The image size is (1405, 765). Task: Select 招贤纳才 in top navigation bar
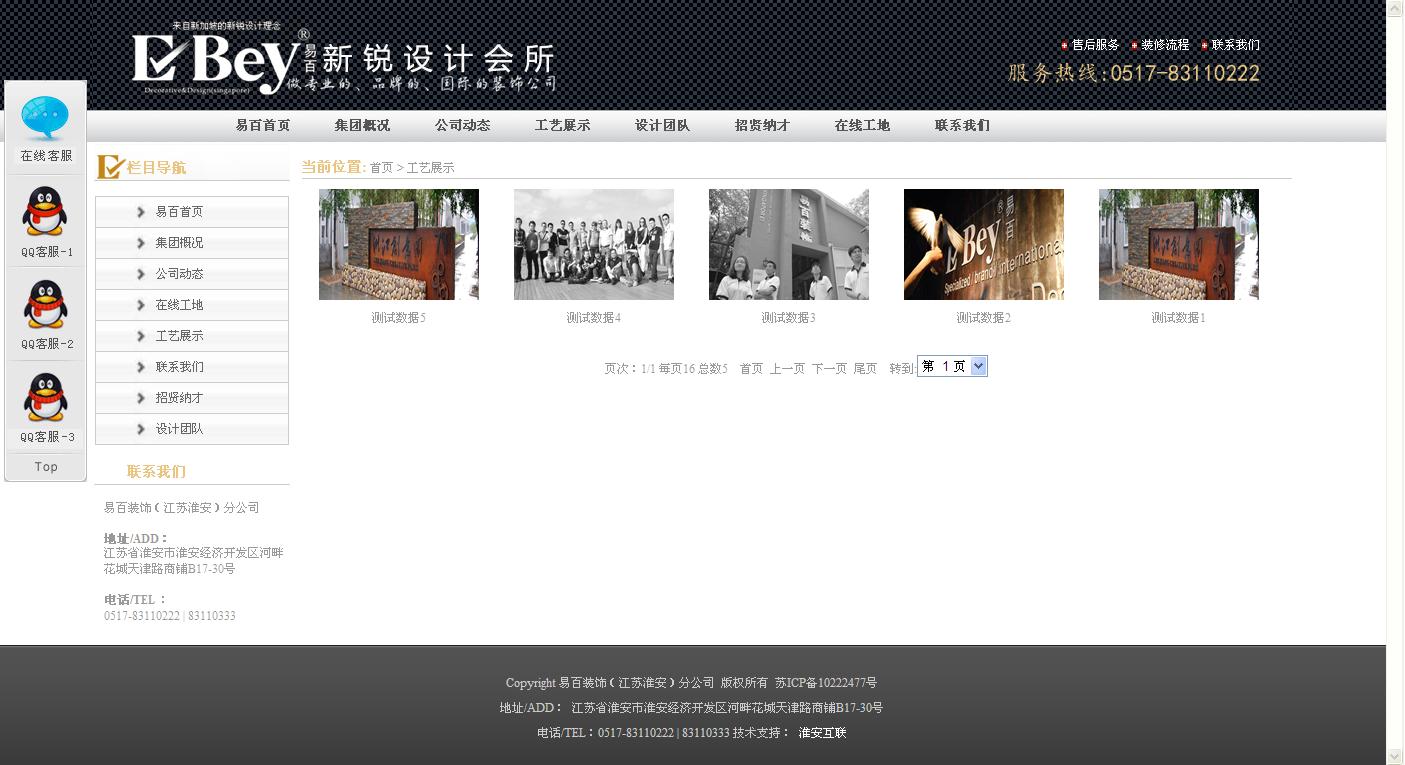[762, 126]
